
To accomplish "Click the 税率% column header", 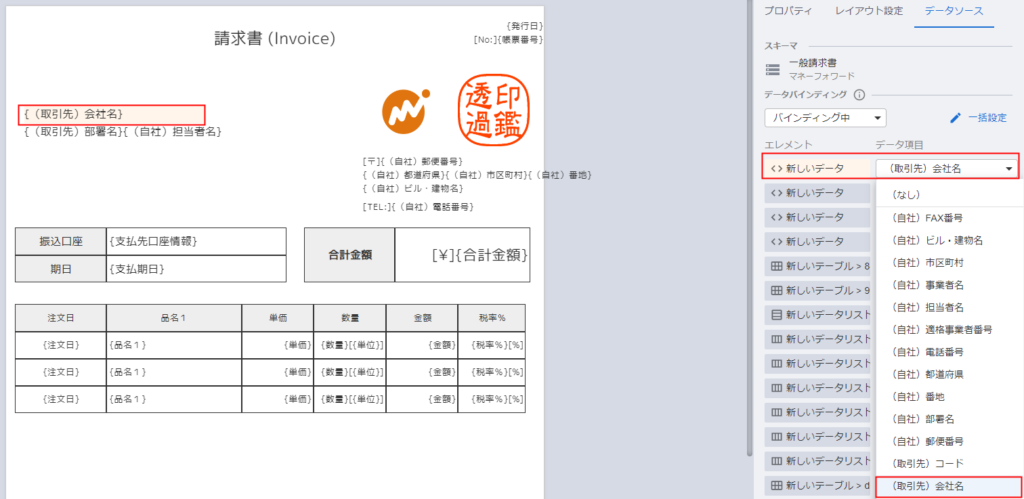I will click(x=492, y=317).
